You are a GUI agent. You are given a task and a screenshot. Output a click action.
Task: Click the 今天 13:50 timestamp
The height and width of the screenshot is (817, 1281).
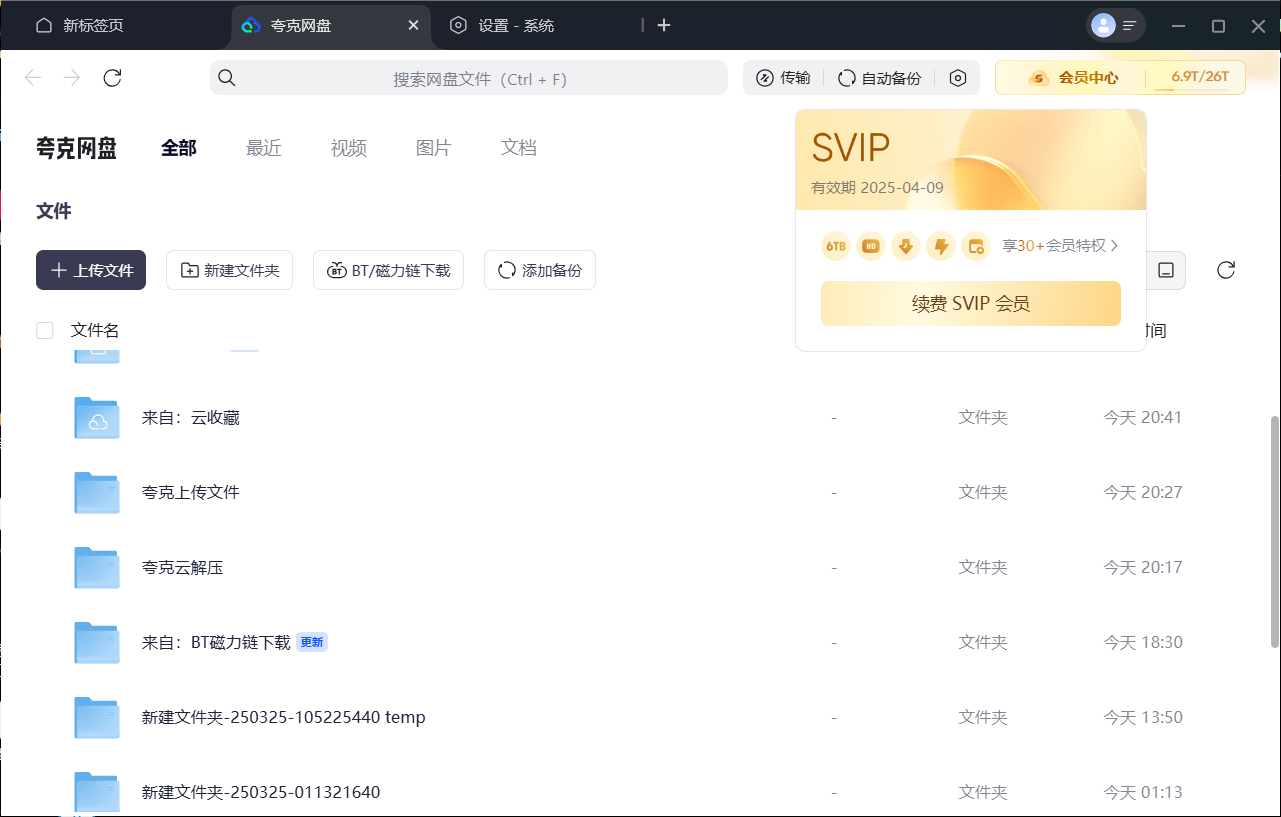[1143, 717]
